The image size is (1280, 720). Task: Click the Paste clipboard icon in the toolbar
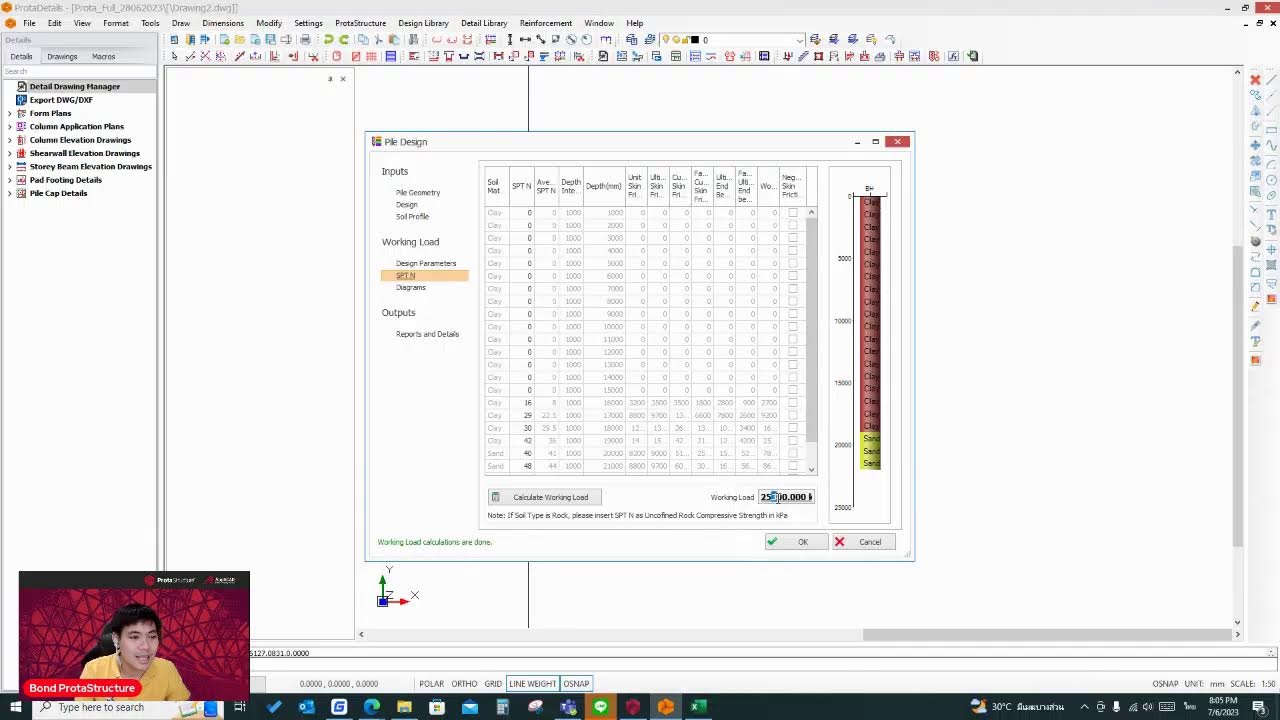point(394,40)
